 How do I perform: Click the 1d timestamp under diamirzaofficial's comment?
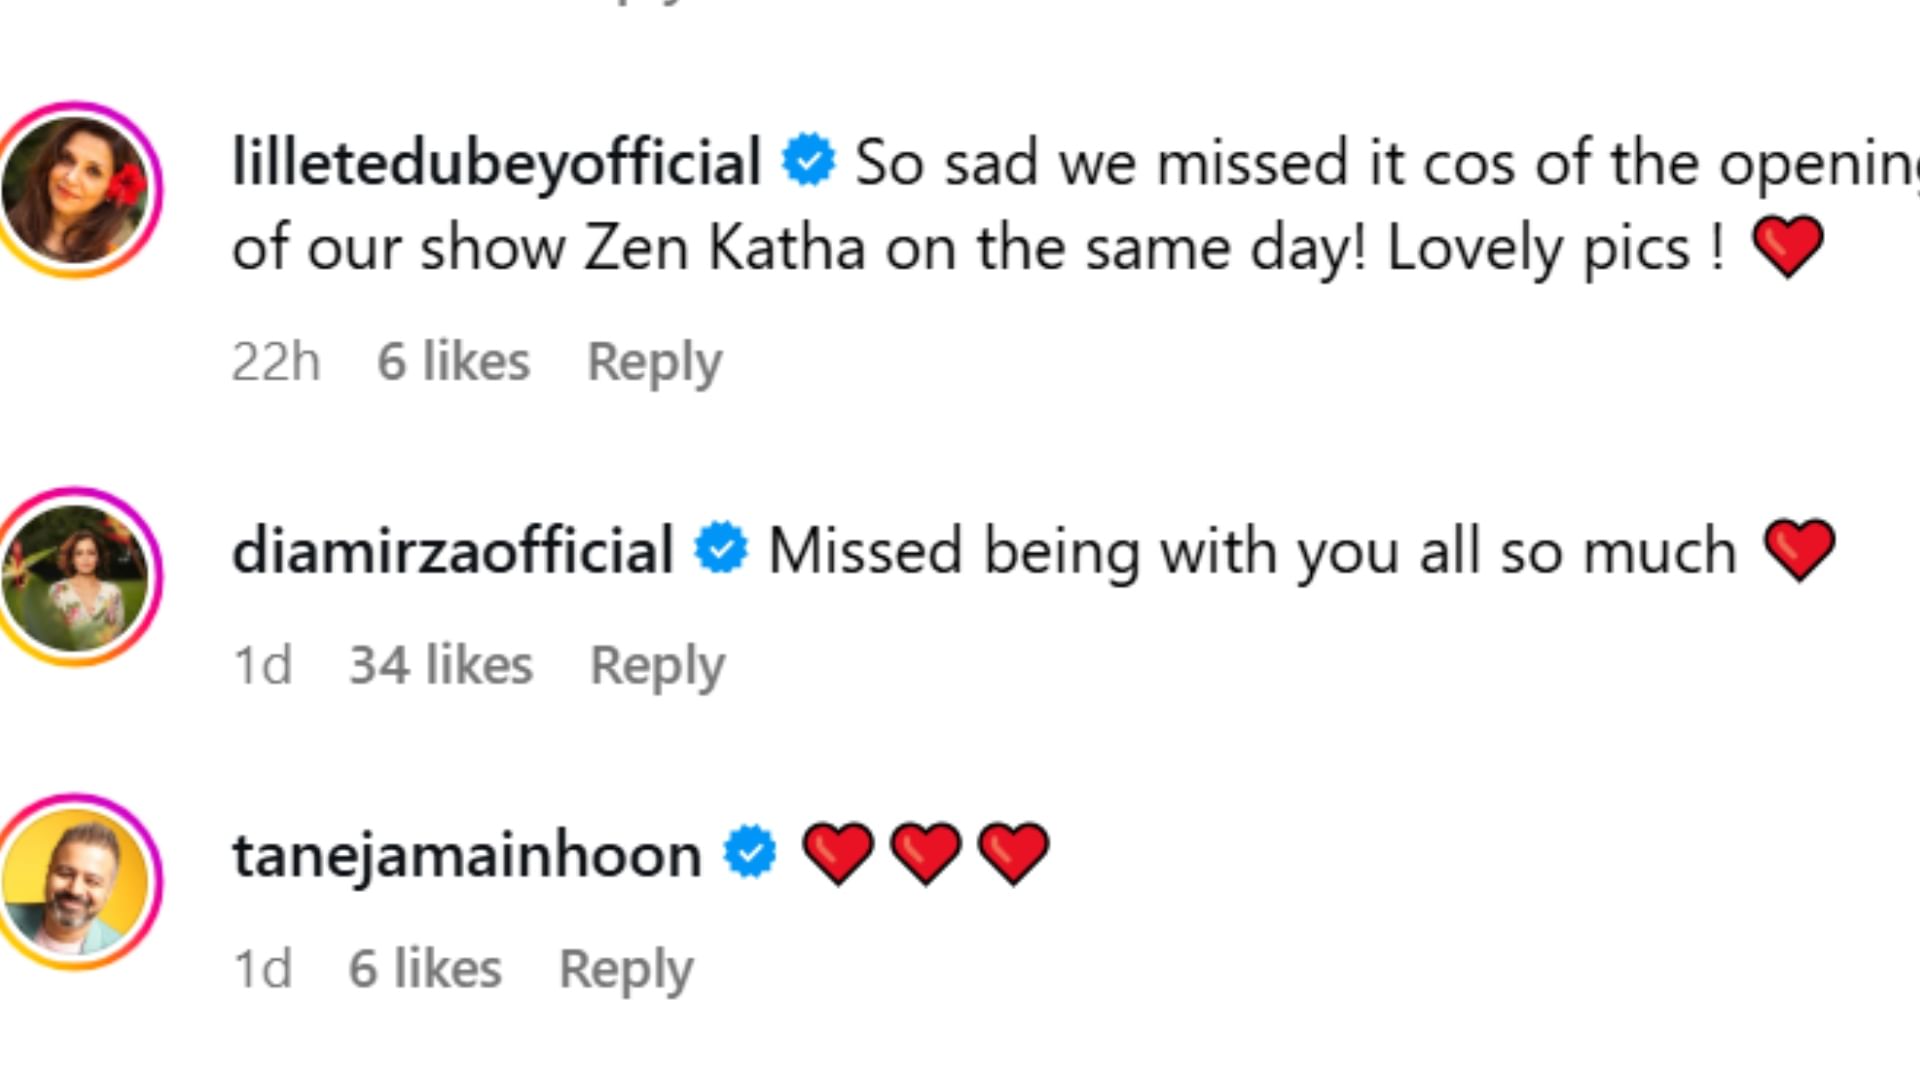point(262,666)
